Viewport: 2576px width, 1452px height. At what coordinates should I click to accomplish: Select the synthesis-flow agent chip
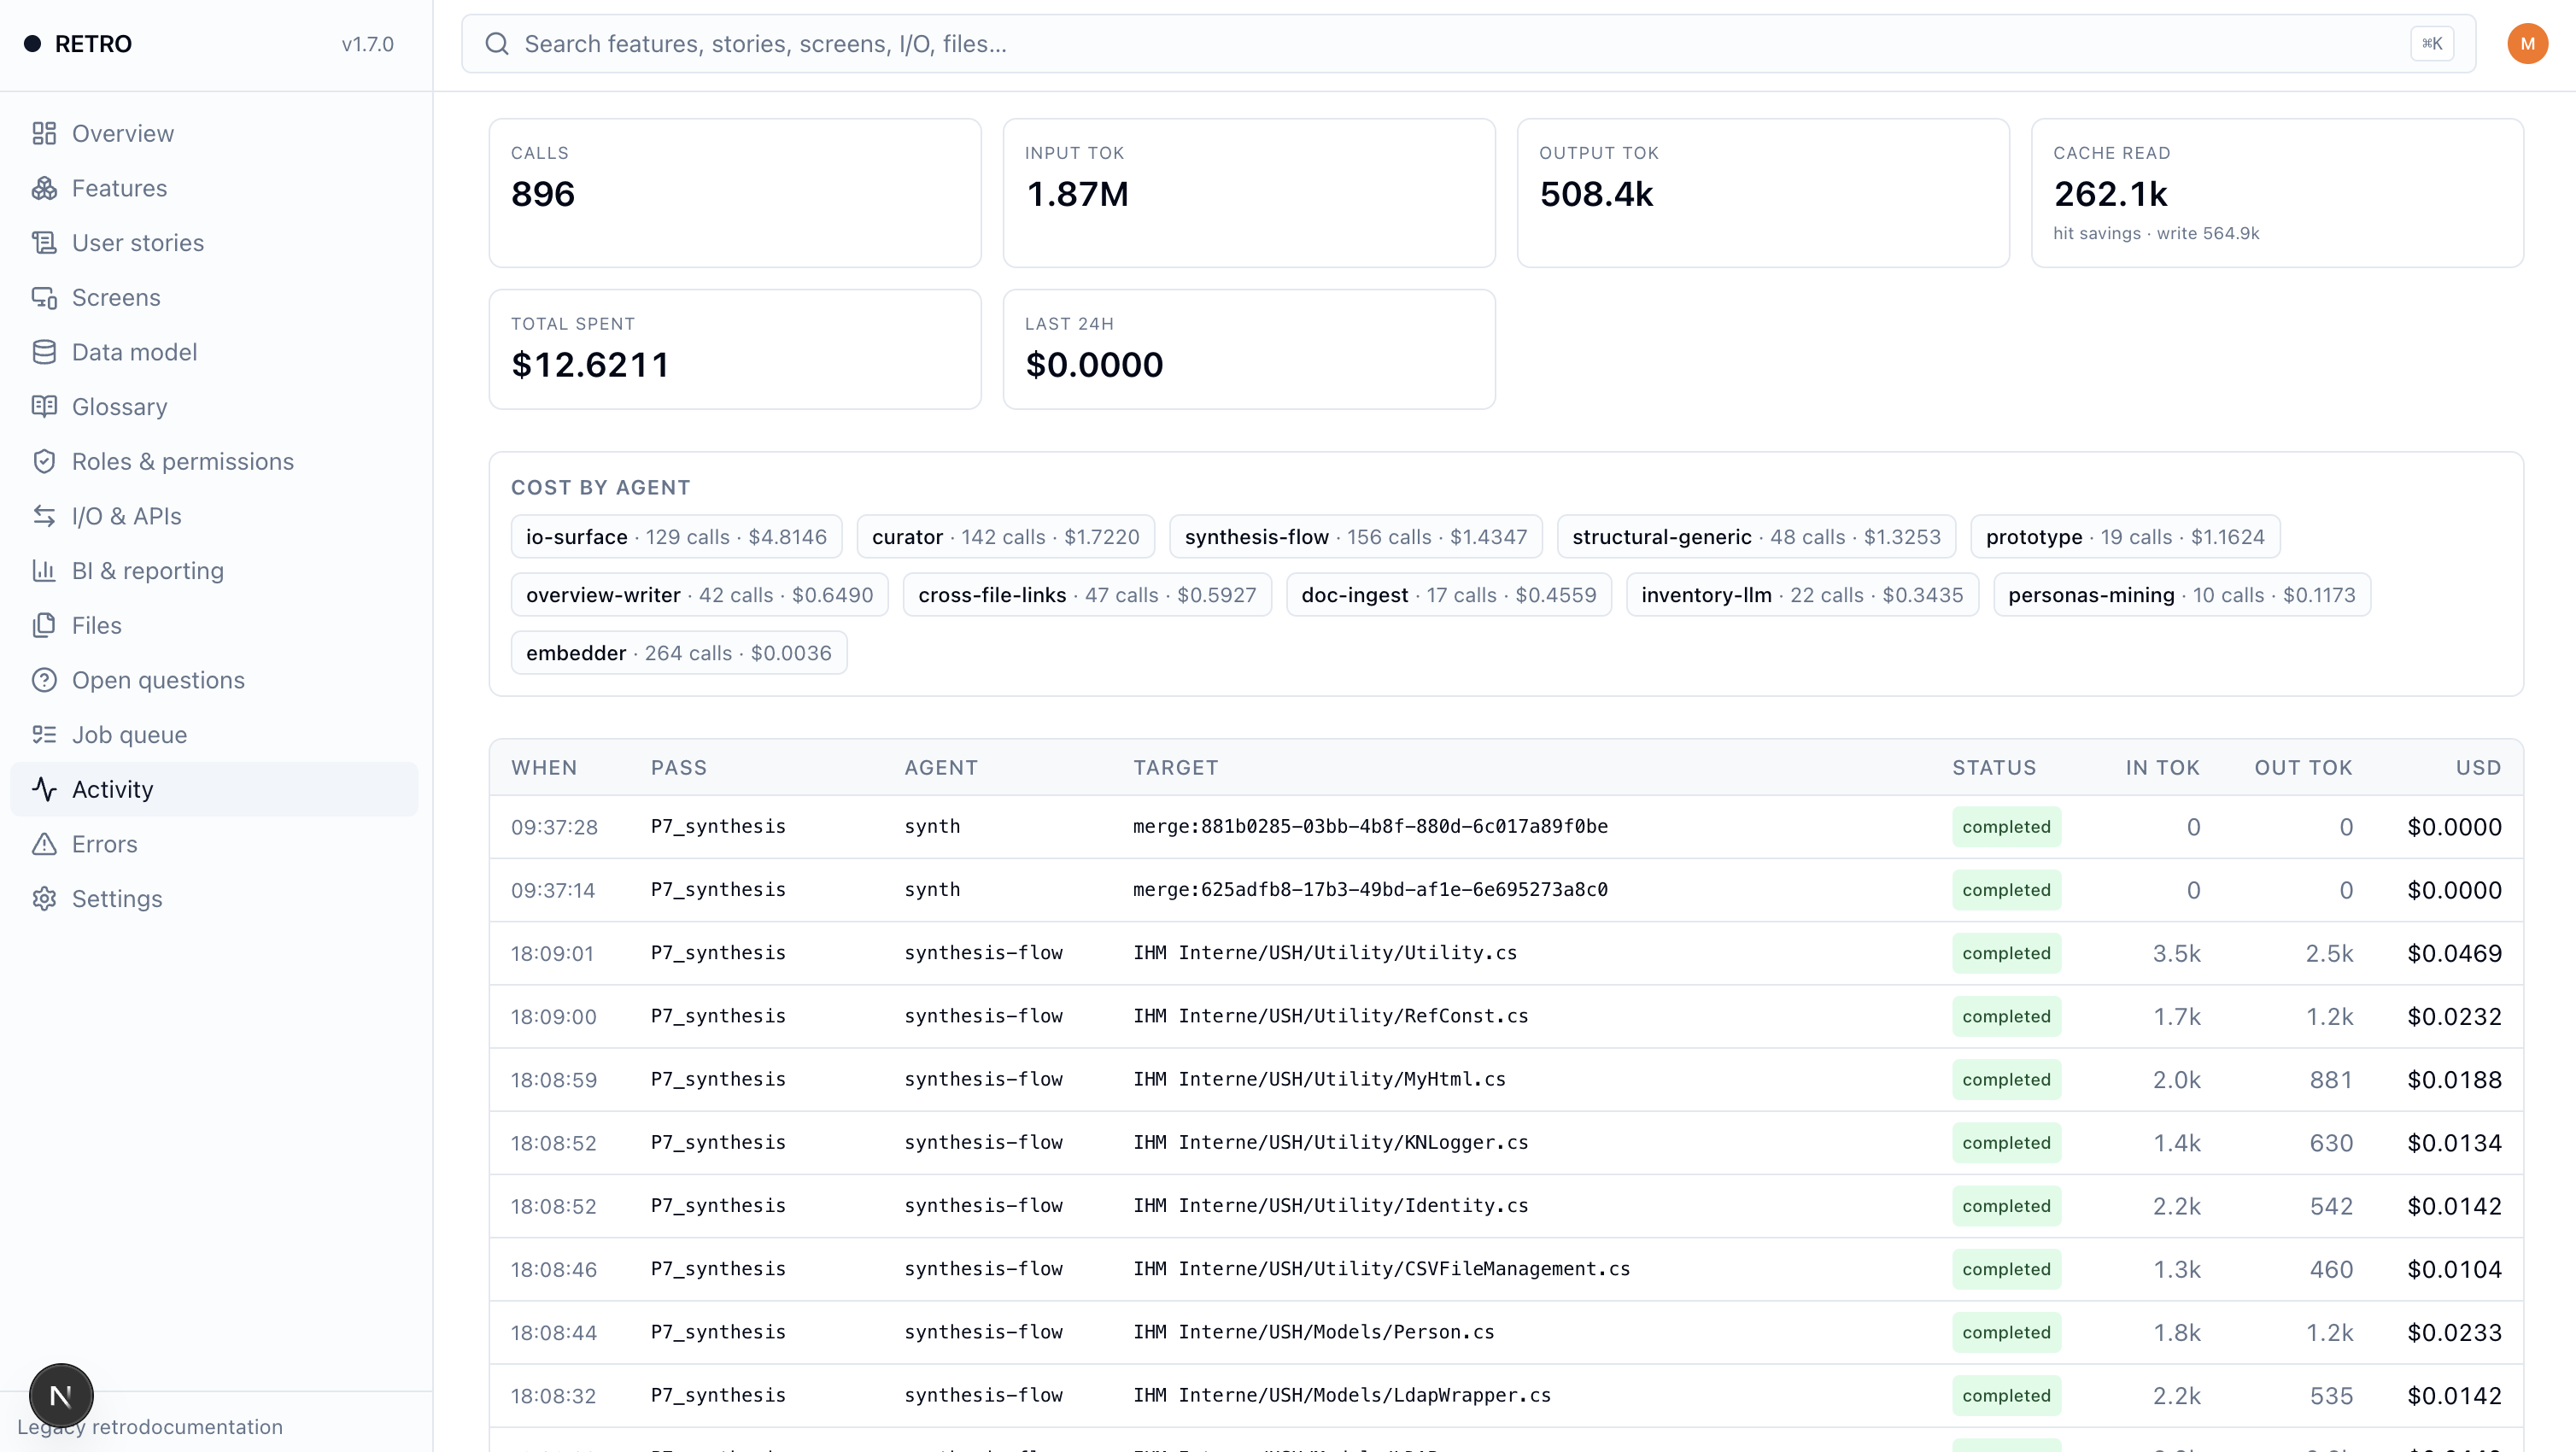[x=1356, y=537]
